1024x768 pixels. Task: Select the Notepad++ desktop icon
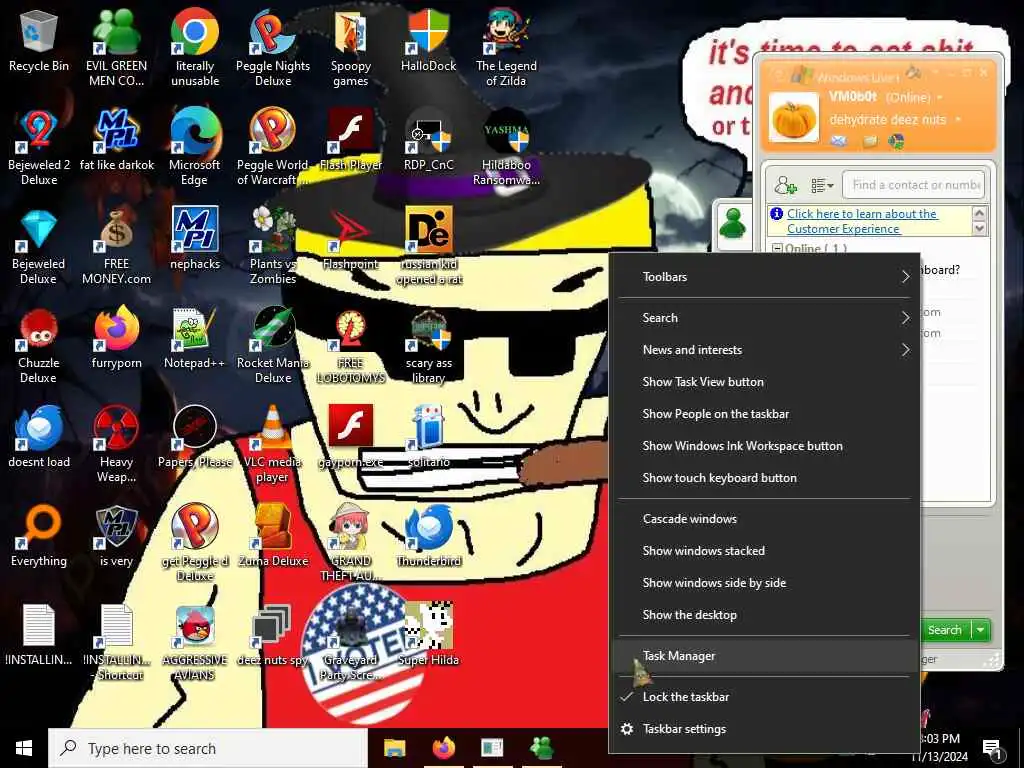195,338
